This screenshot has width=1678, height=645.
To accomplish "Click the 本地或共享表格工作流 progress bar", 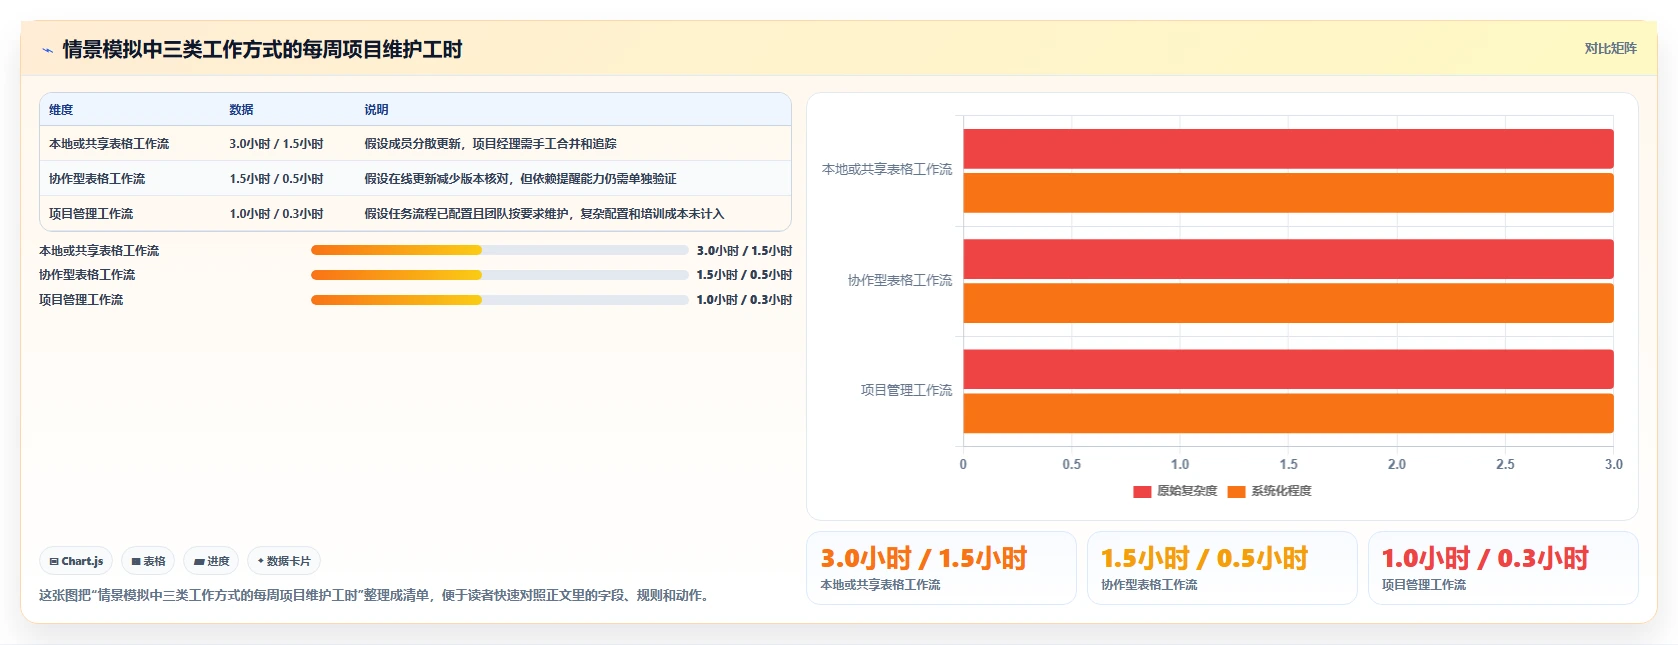I will (x=499, y=250).
